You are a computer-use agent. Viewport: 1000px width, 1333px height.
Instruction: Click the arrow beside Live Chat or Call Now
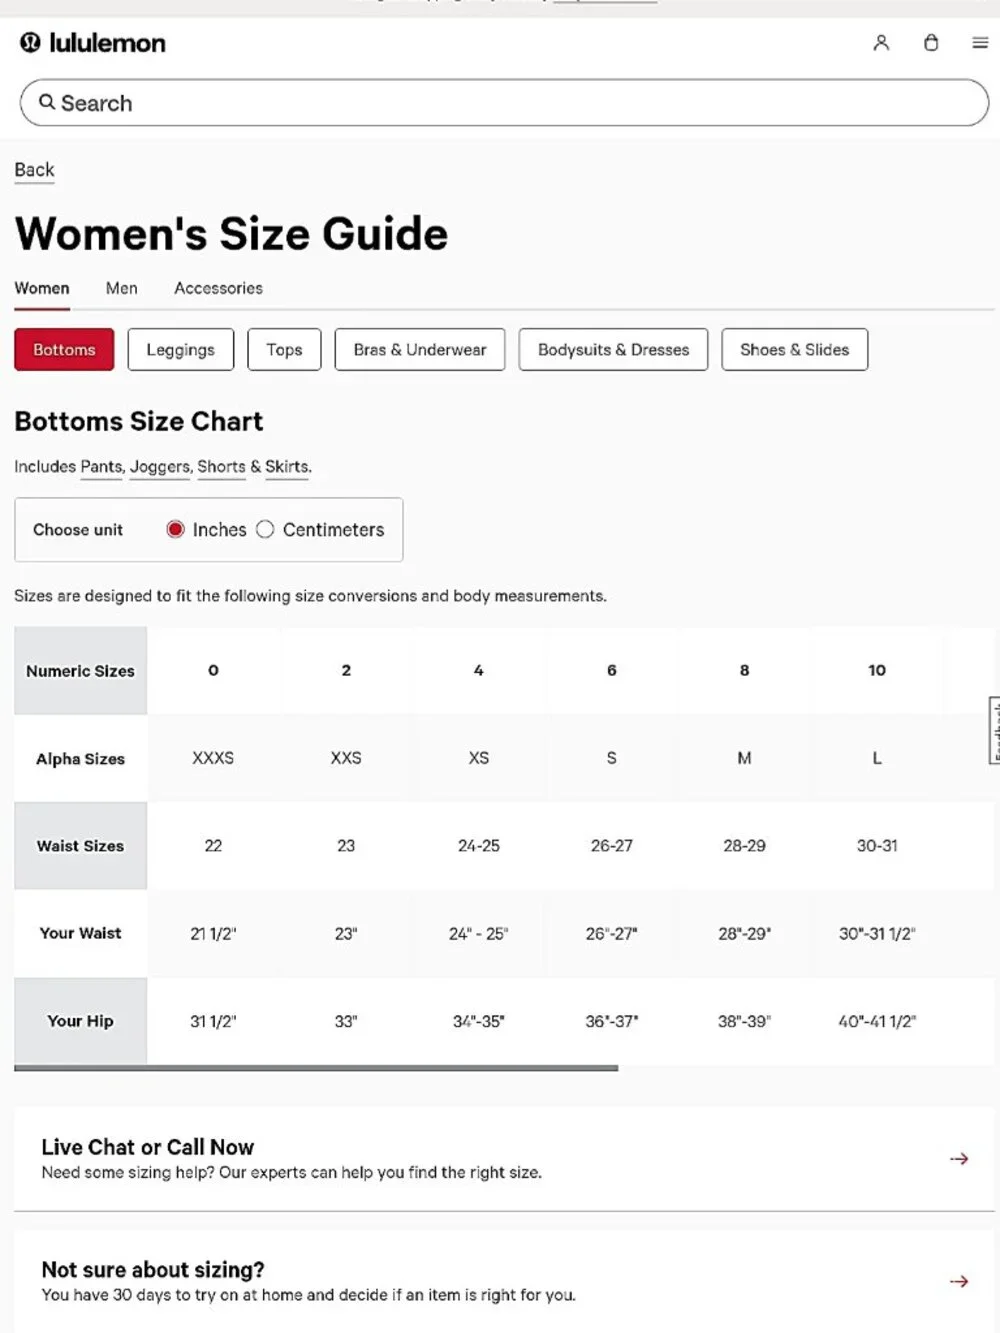(x=959, y=1159)
